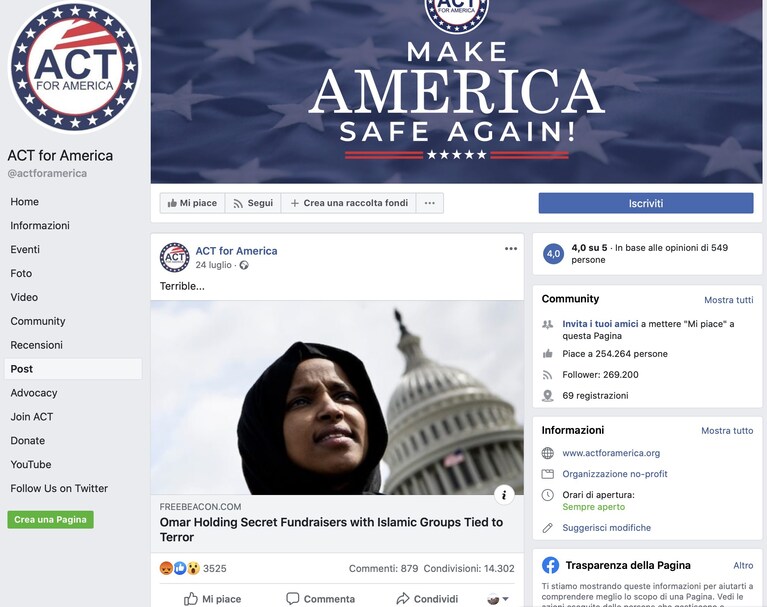The image size is (767, 607).
Task: Click Suggerisci modifiche link
Action: [x=607, y=528]
